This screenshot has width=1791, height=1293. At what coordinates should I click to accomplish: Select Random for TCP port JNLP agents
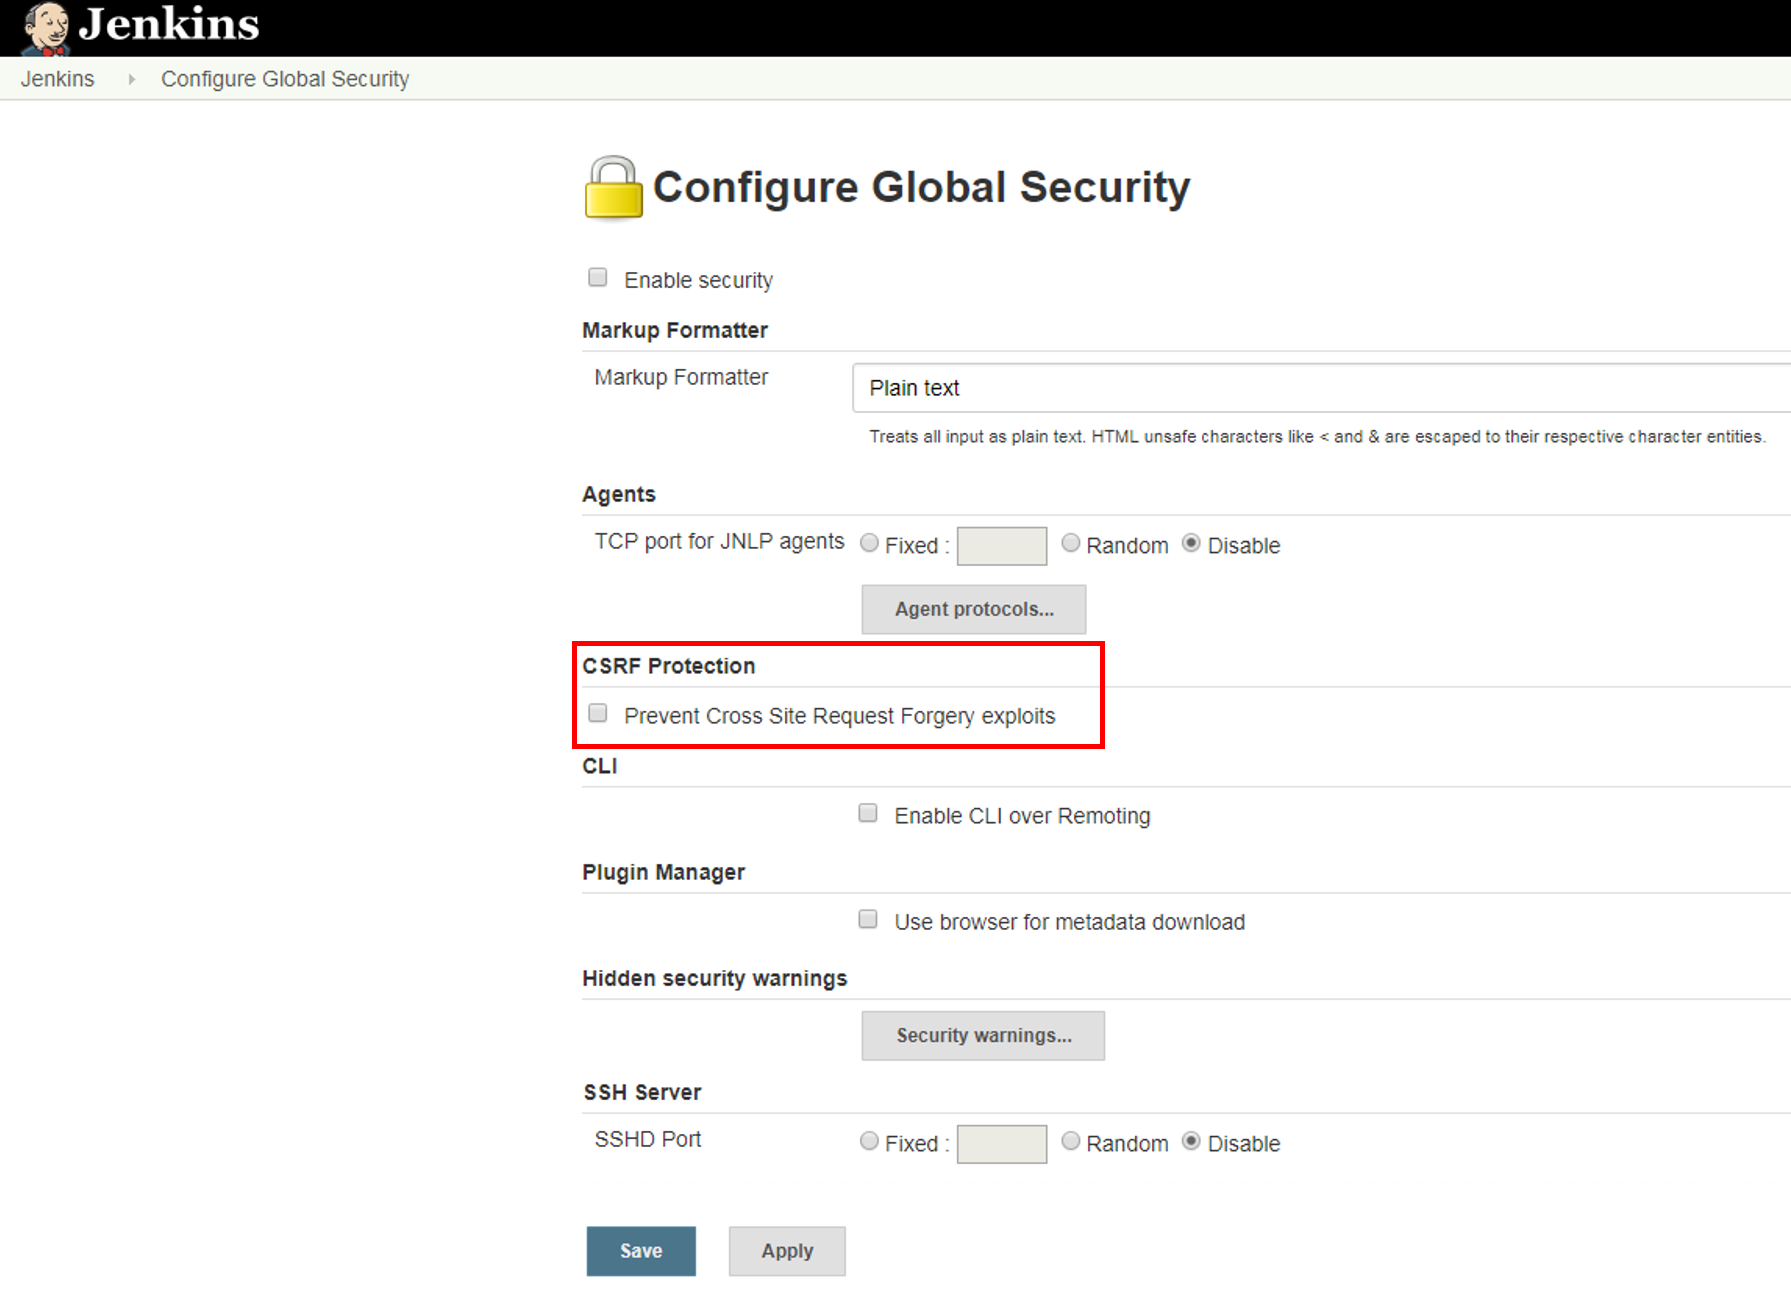tap(1071, 543)
